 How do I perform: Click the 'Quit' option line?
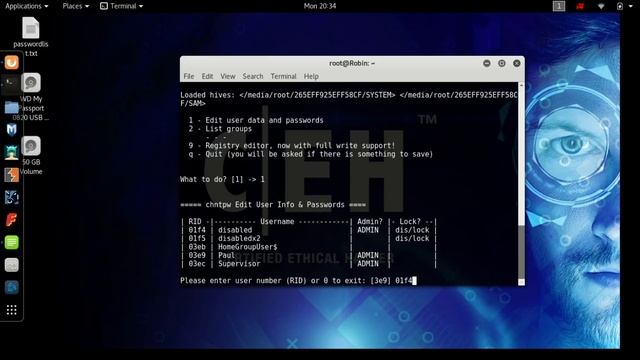pos(311,154)
